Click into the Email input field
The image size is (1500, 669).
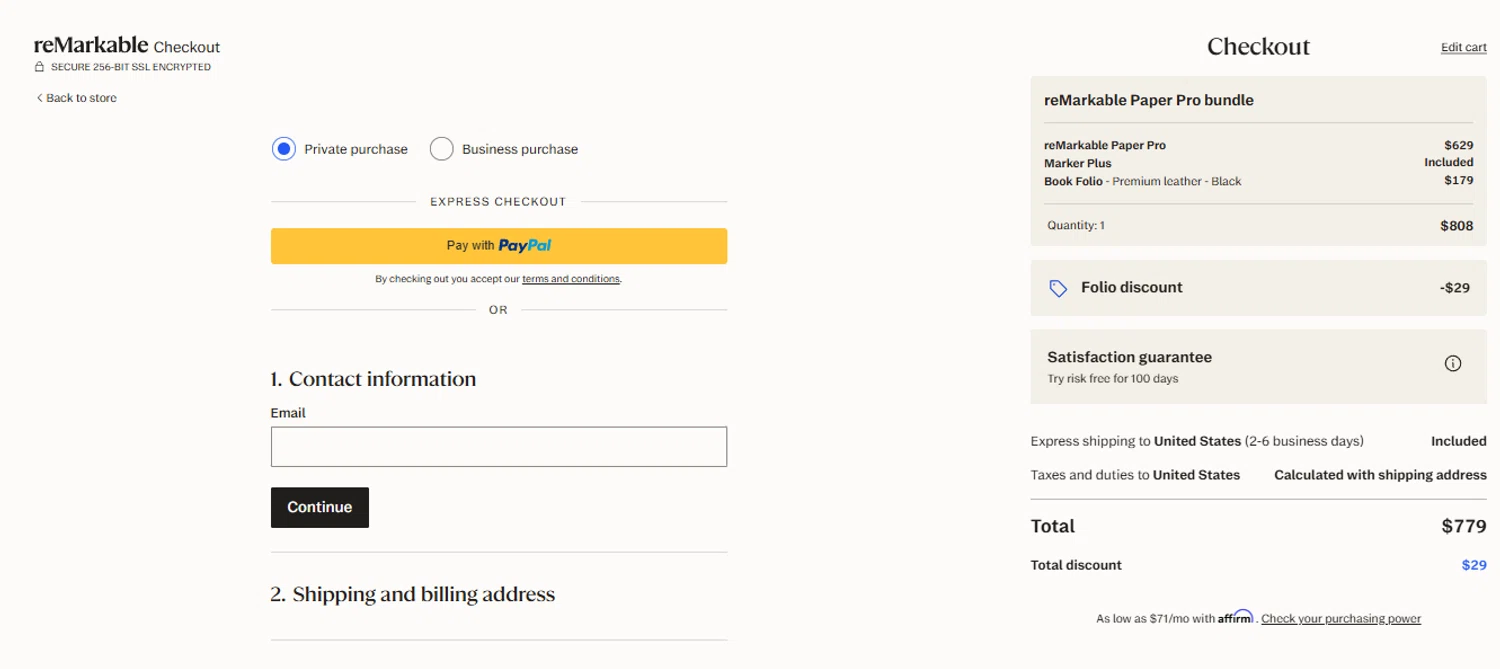coord(498,447)
